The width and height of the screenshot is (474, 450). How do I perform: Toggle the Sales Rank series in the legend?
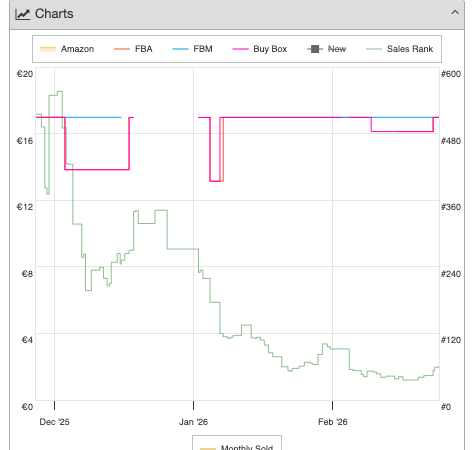click(x=399, y=49)
